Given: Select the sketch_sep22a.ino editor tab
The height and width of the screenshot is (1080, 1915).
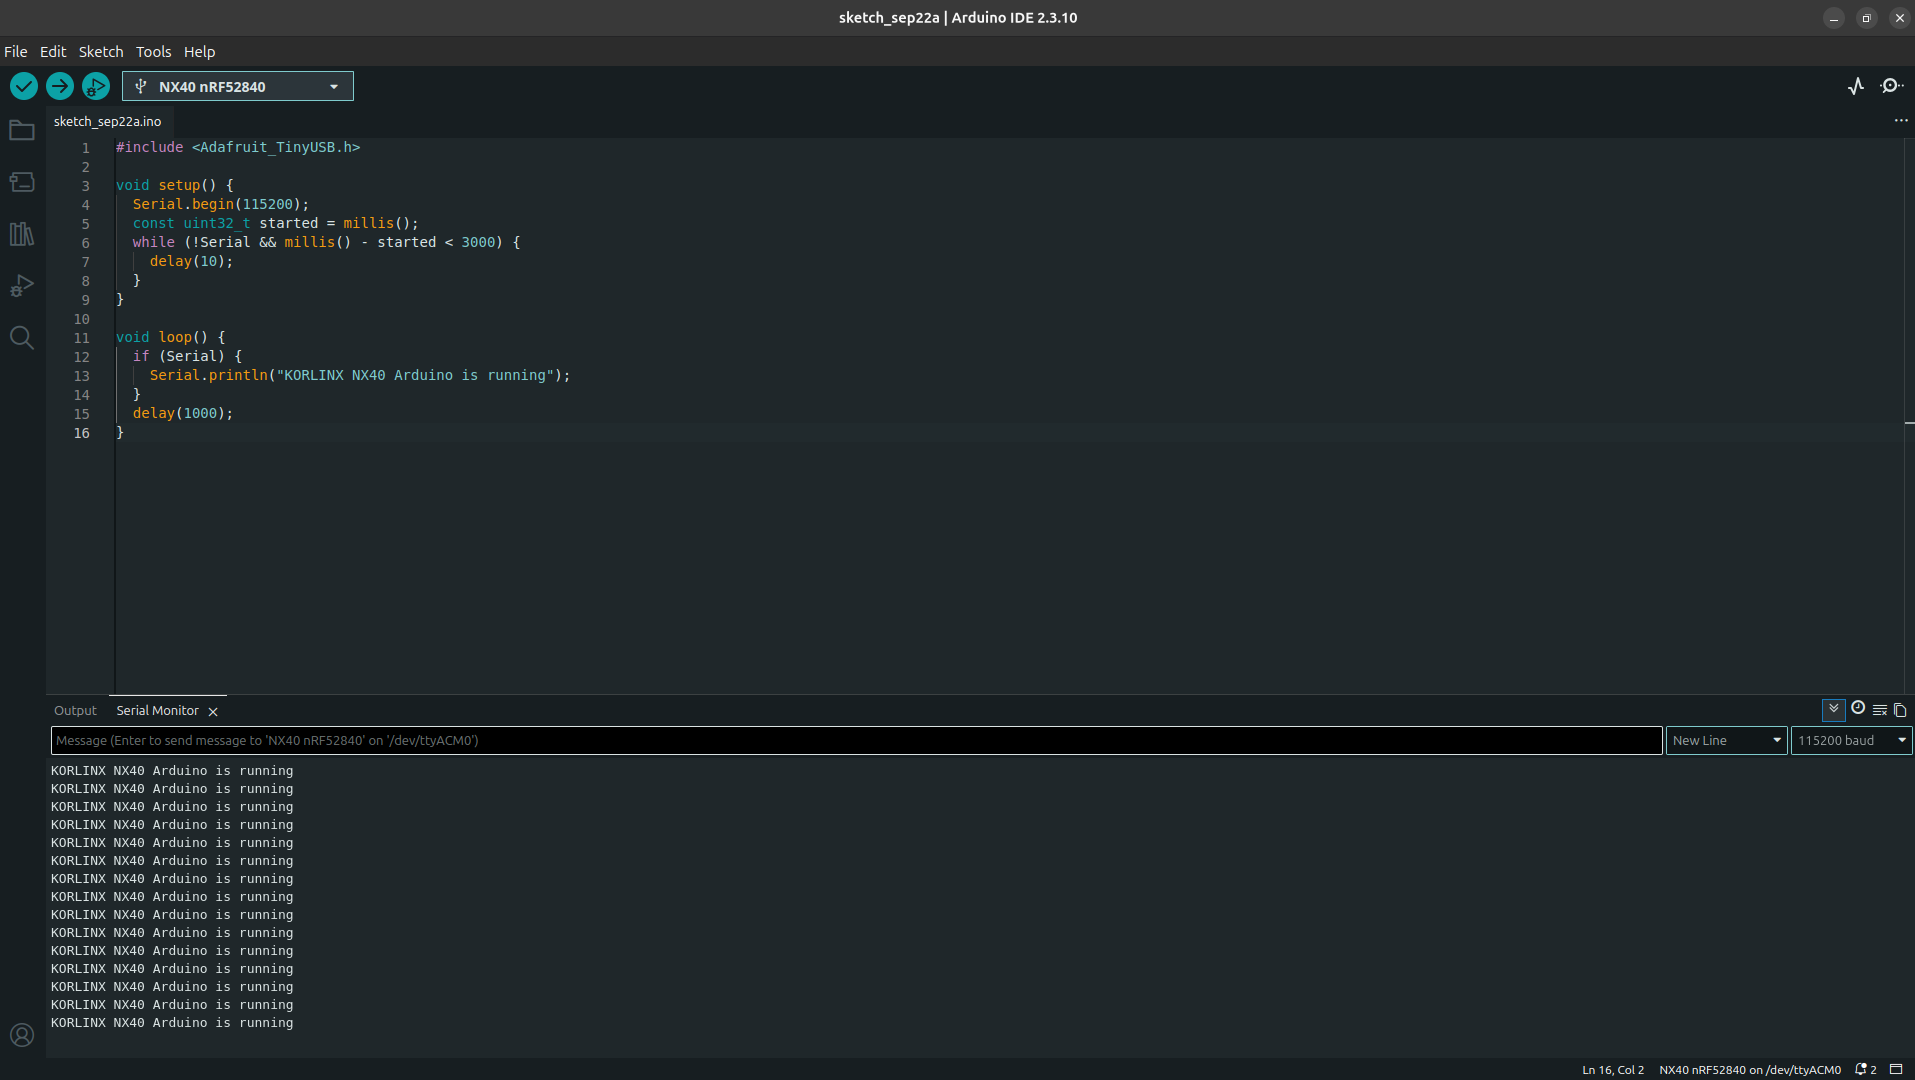Looking at the screenshot, I should coord(108,121).
